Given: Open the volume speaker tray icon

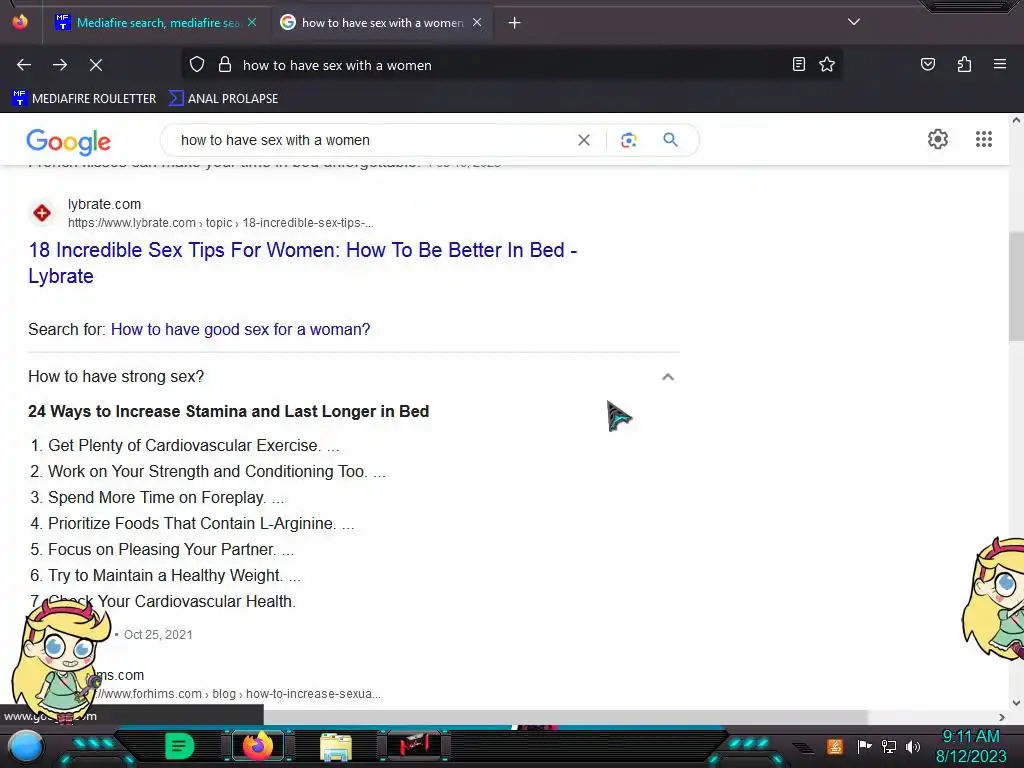Looking at the screenshot, I should 912,746.
